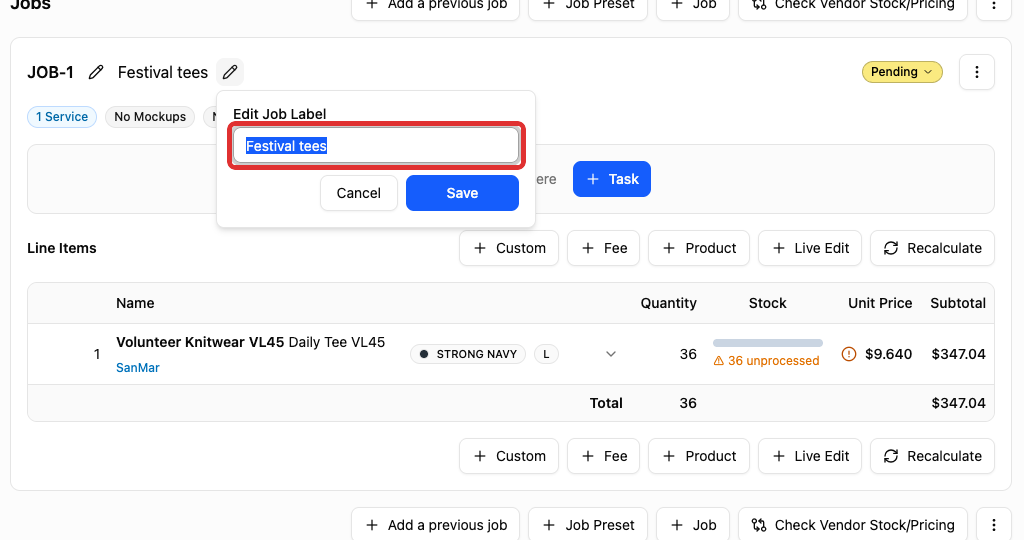Open the Pending status dropdown
The width and height of the screenshot is (1024, 540).
(902, 72)
